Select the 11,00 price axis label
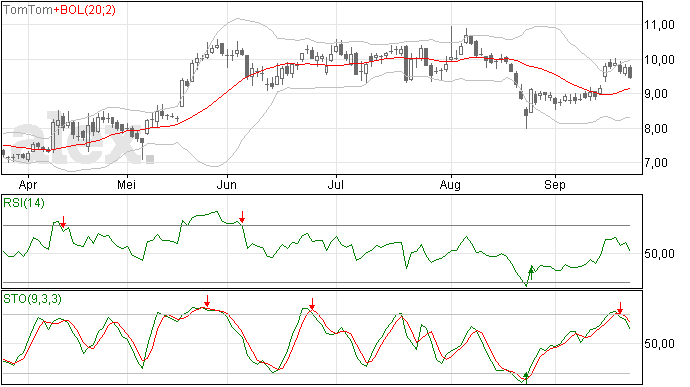 click(x=659, y=25)
